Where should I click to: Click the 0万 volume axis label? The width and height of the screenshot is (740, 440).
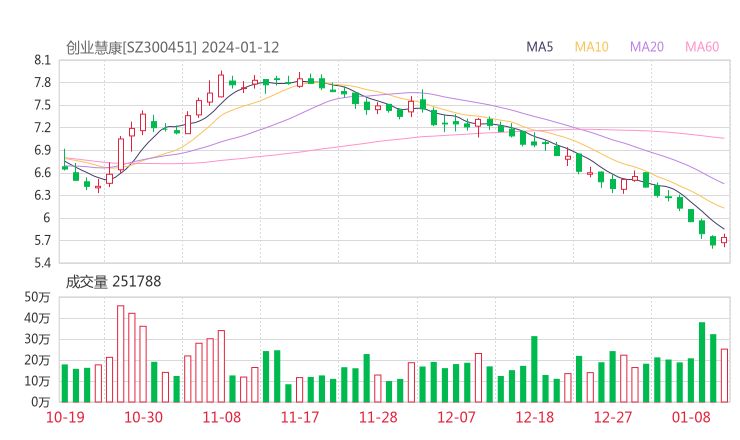pyautogui.click(x=40, y=402)
